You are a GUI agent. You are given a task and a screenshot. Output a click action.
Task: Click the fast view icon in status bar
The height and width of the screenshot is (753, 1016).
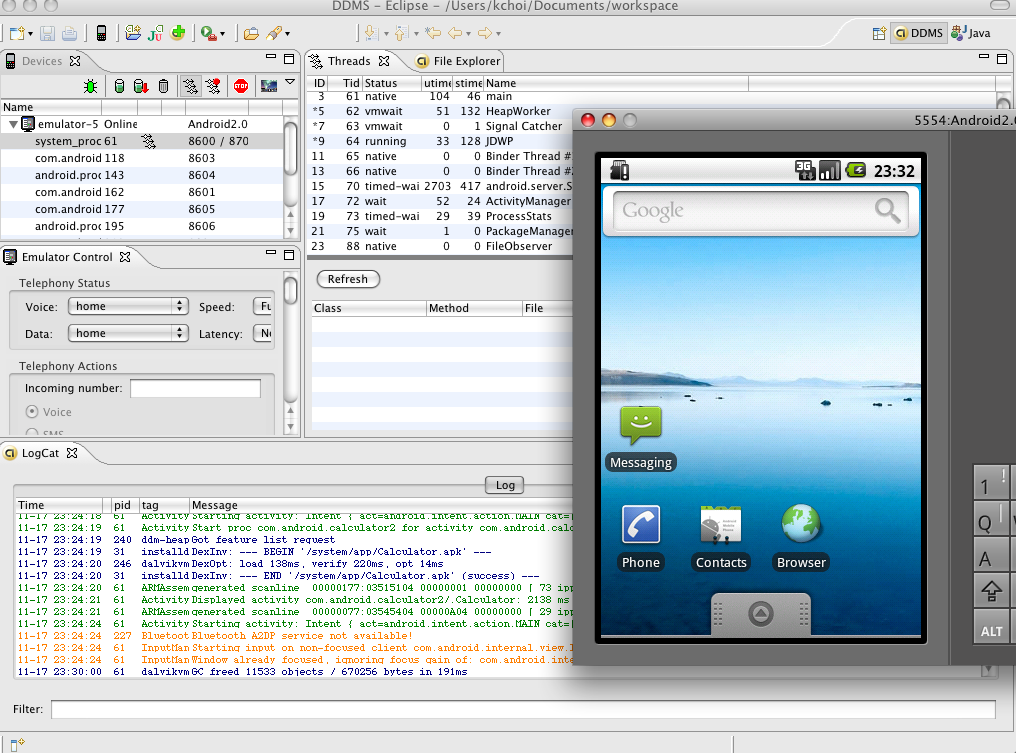click(x=17, y=745)
